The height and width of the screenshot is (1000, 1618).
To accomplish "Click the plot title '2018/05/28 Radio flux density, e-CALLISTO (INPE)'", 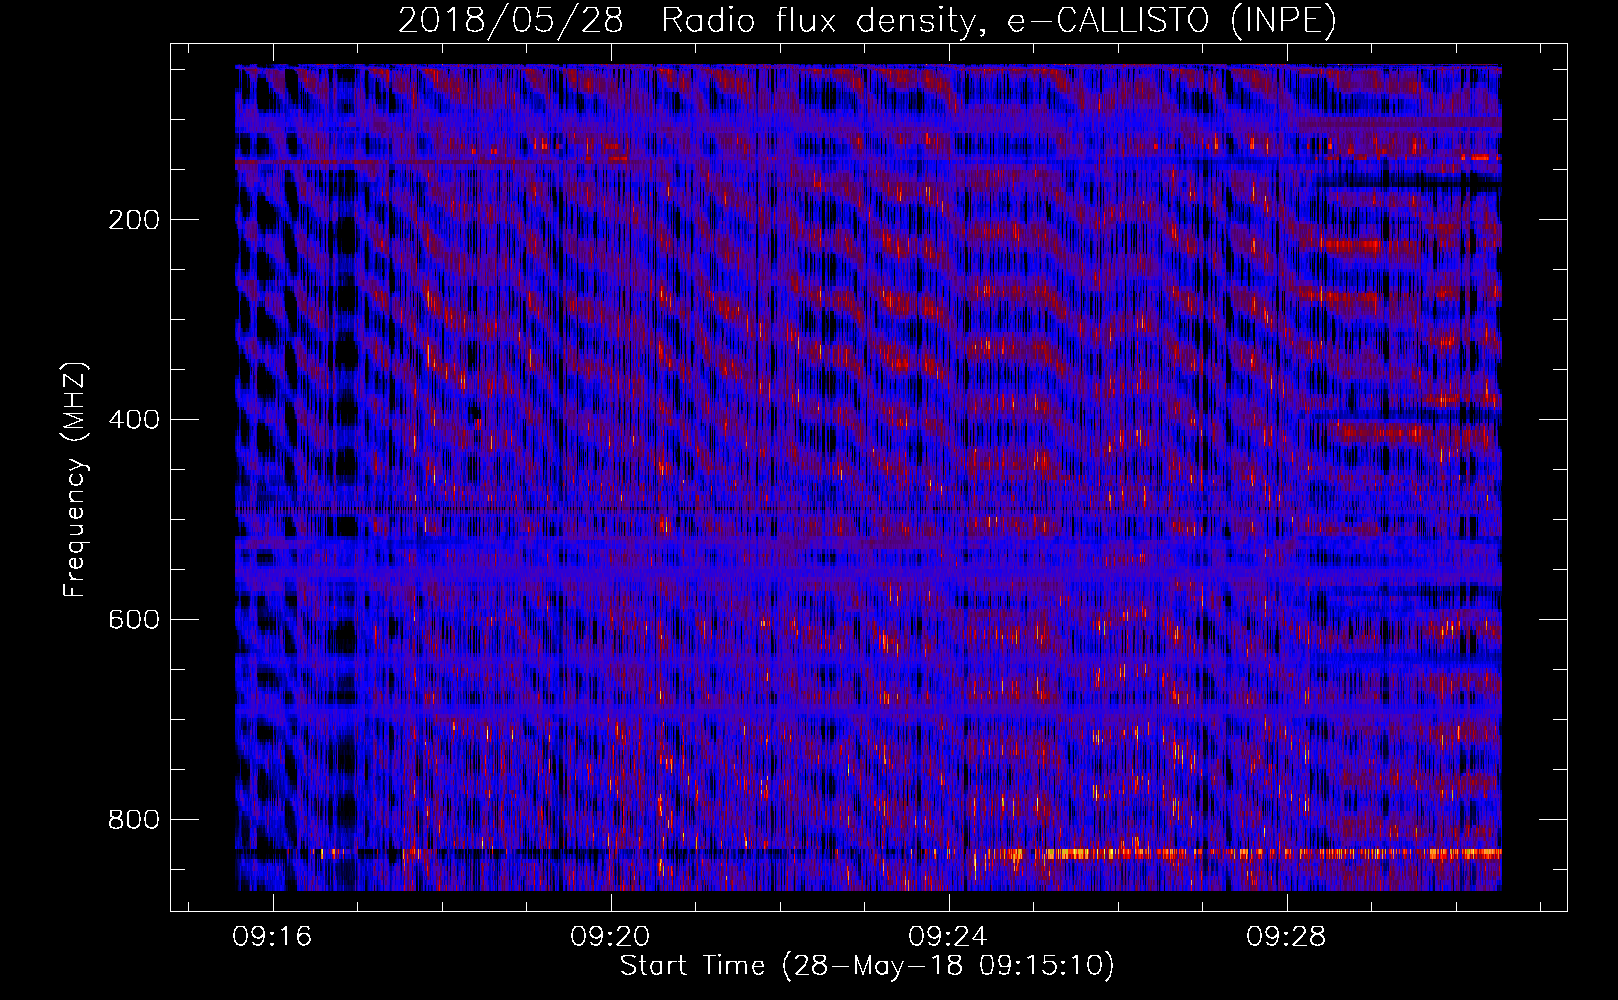I will point(867,20).
